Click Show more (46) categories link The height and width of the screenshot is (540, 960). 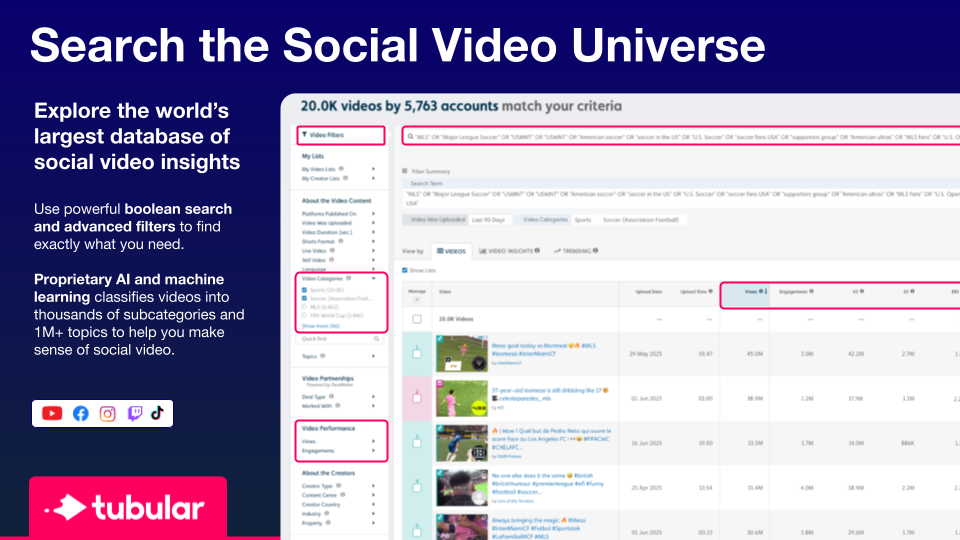coord(320,326)
